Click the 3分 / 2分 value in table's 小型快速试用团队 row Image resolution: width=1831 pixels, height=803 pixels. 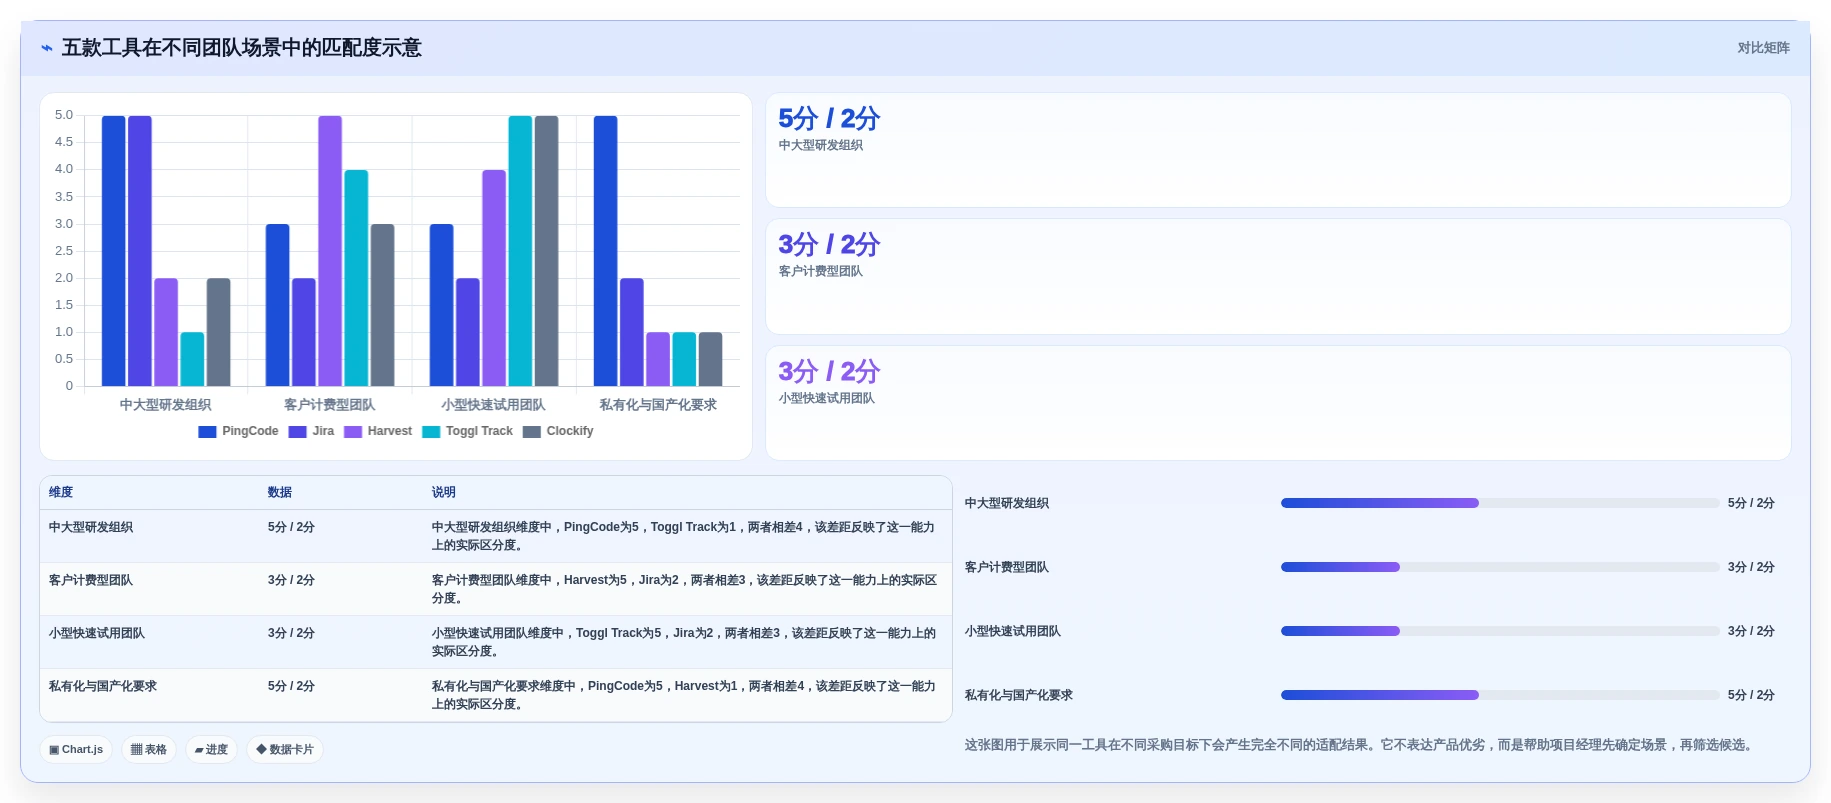coord(291,633)
